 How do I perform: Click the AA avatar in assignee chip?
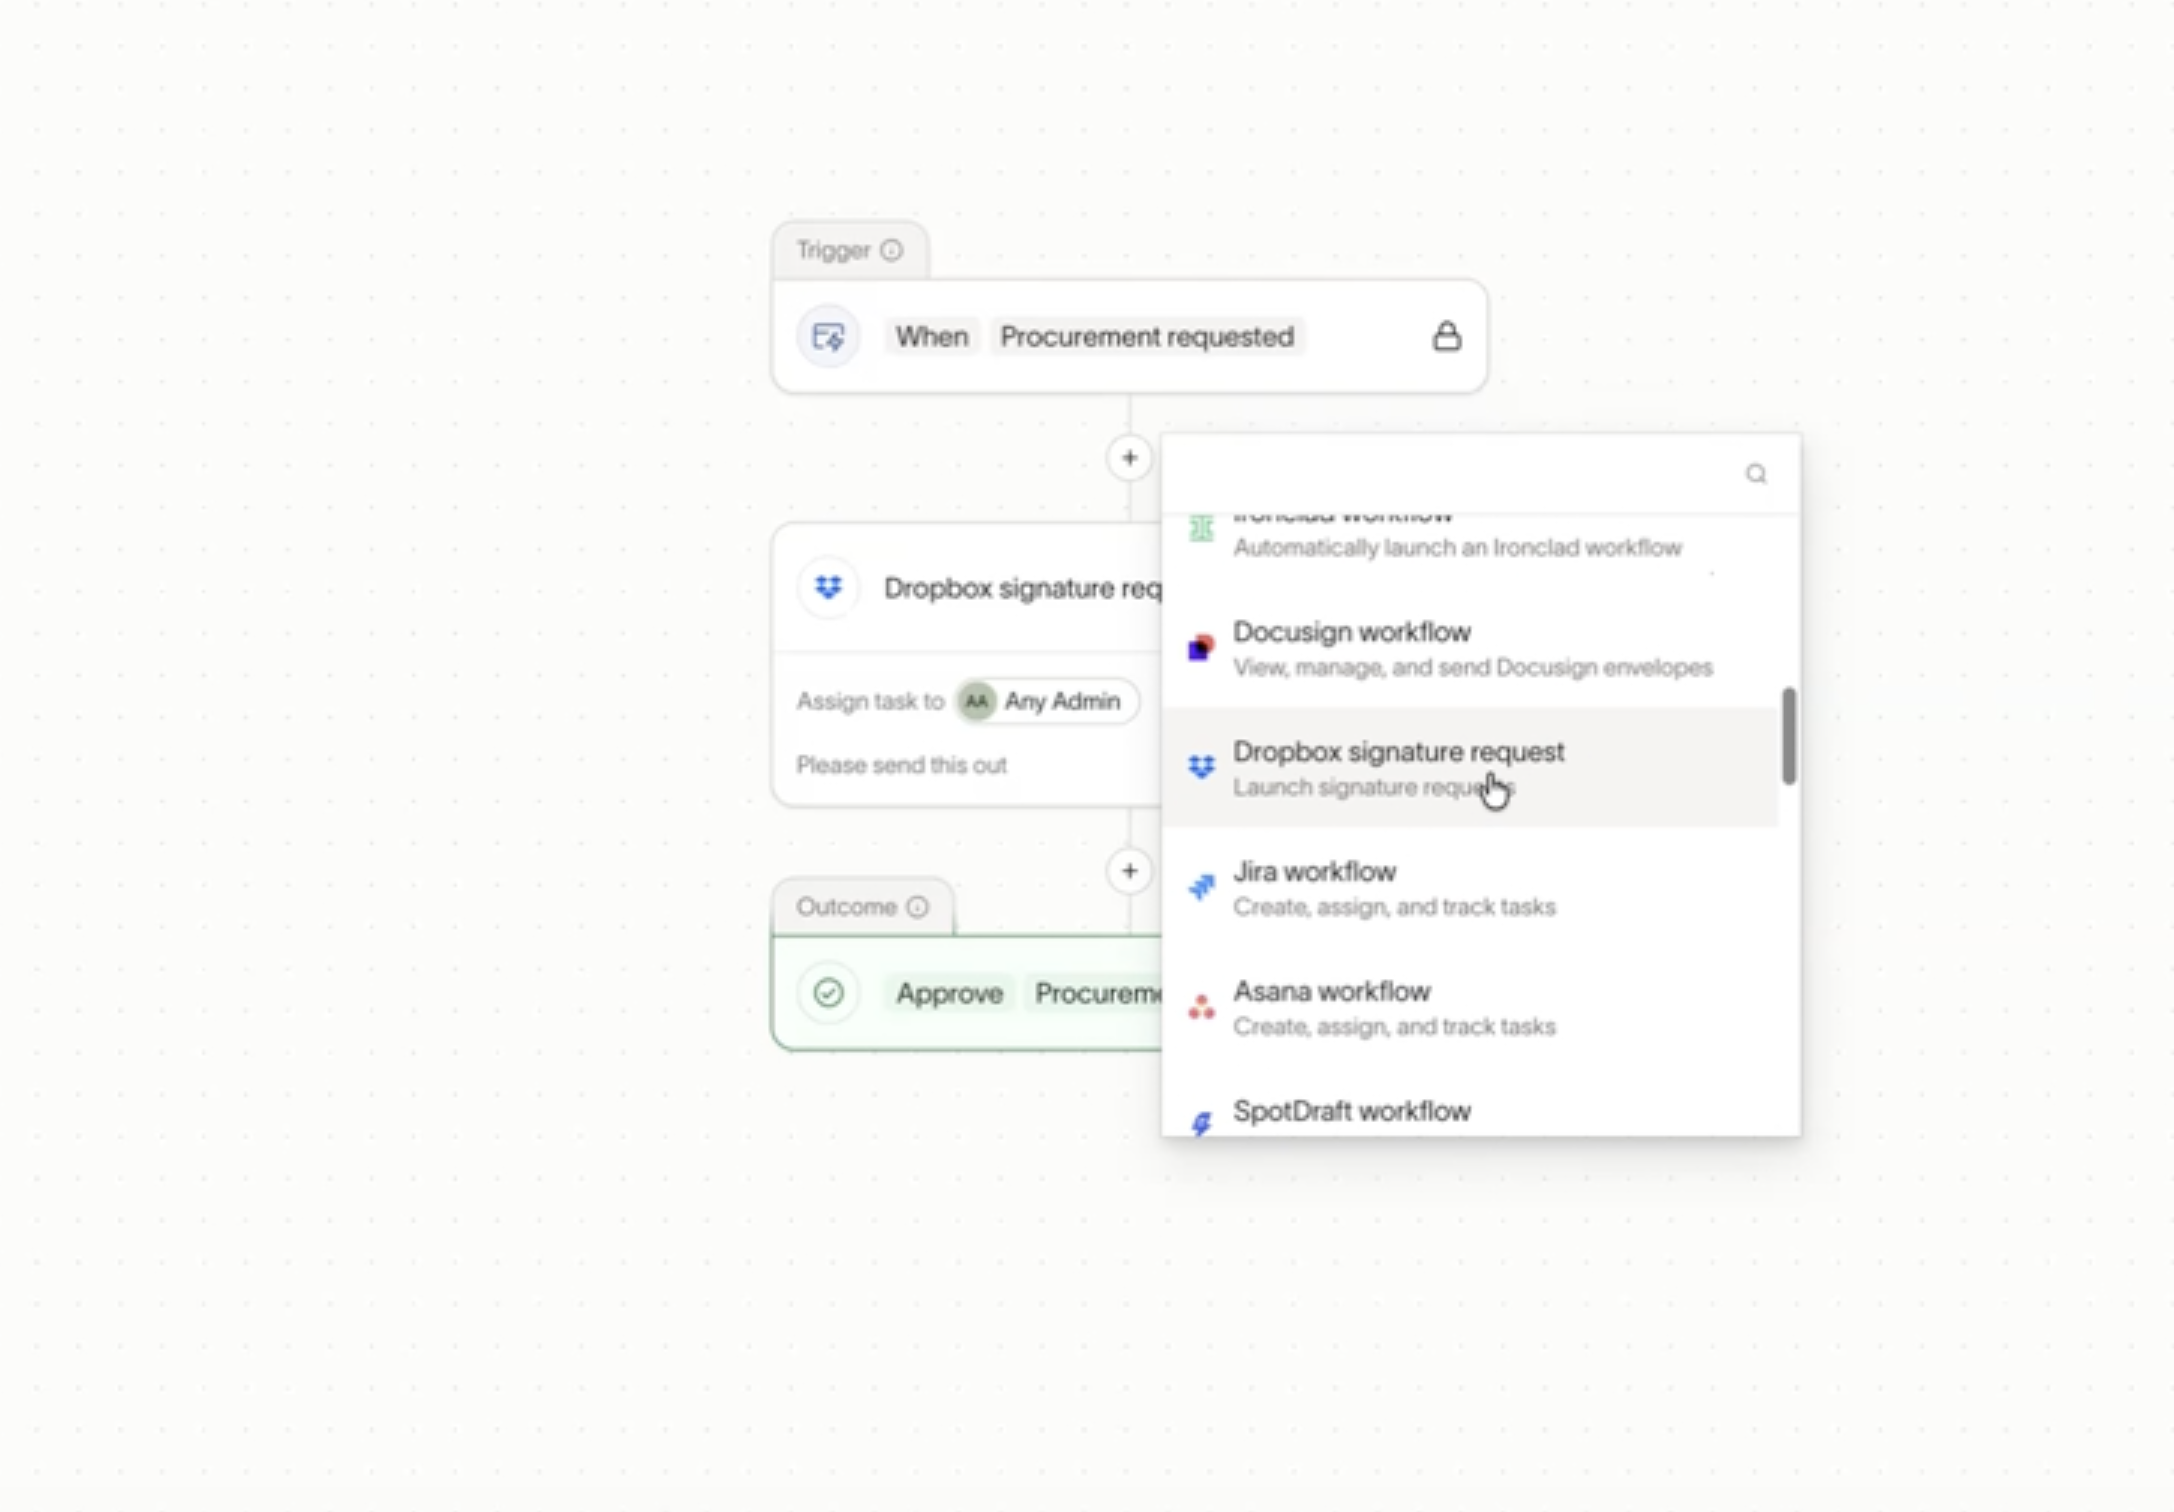pyautogui.click(x=976, y=701)
